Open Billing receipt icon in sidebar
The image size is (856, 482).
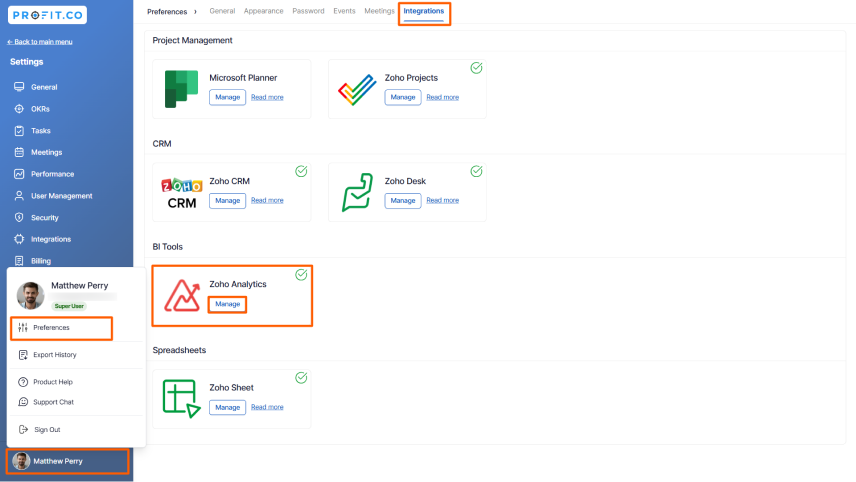click(19, 261)
